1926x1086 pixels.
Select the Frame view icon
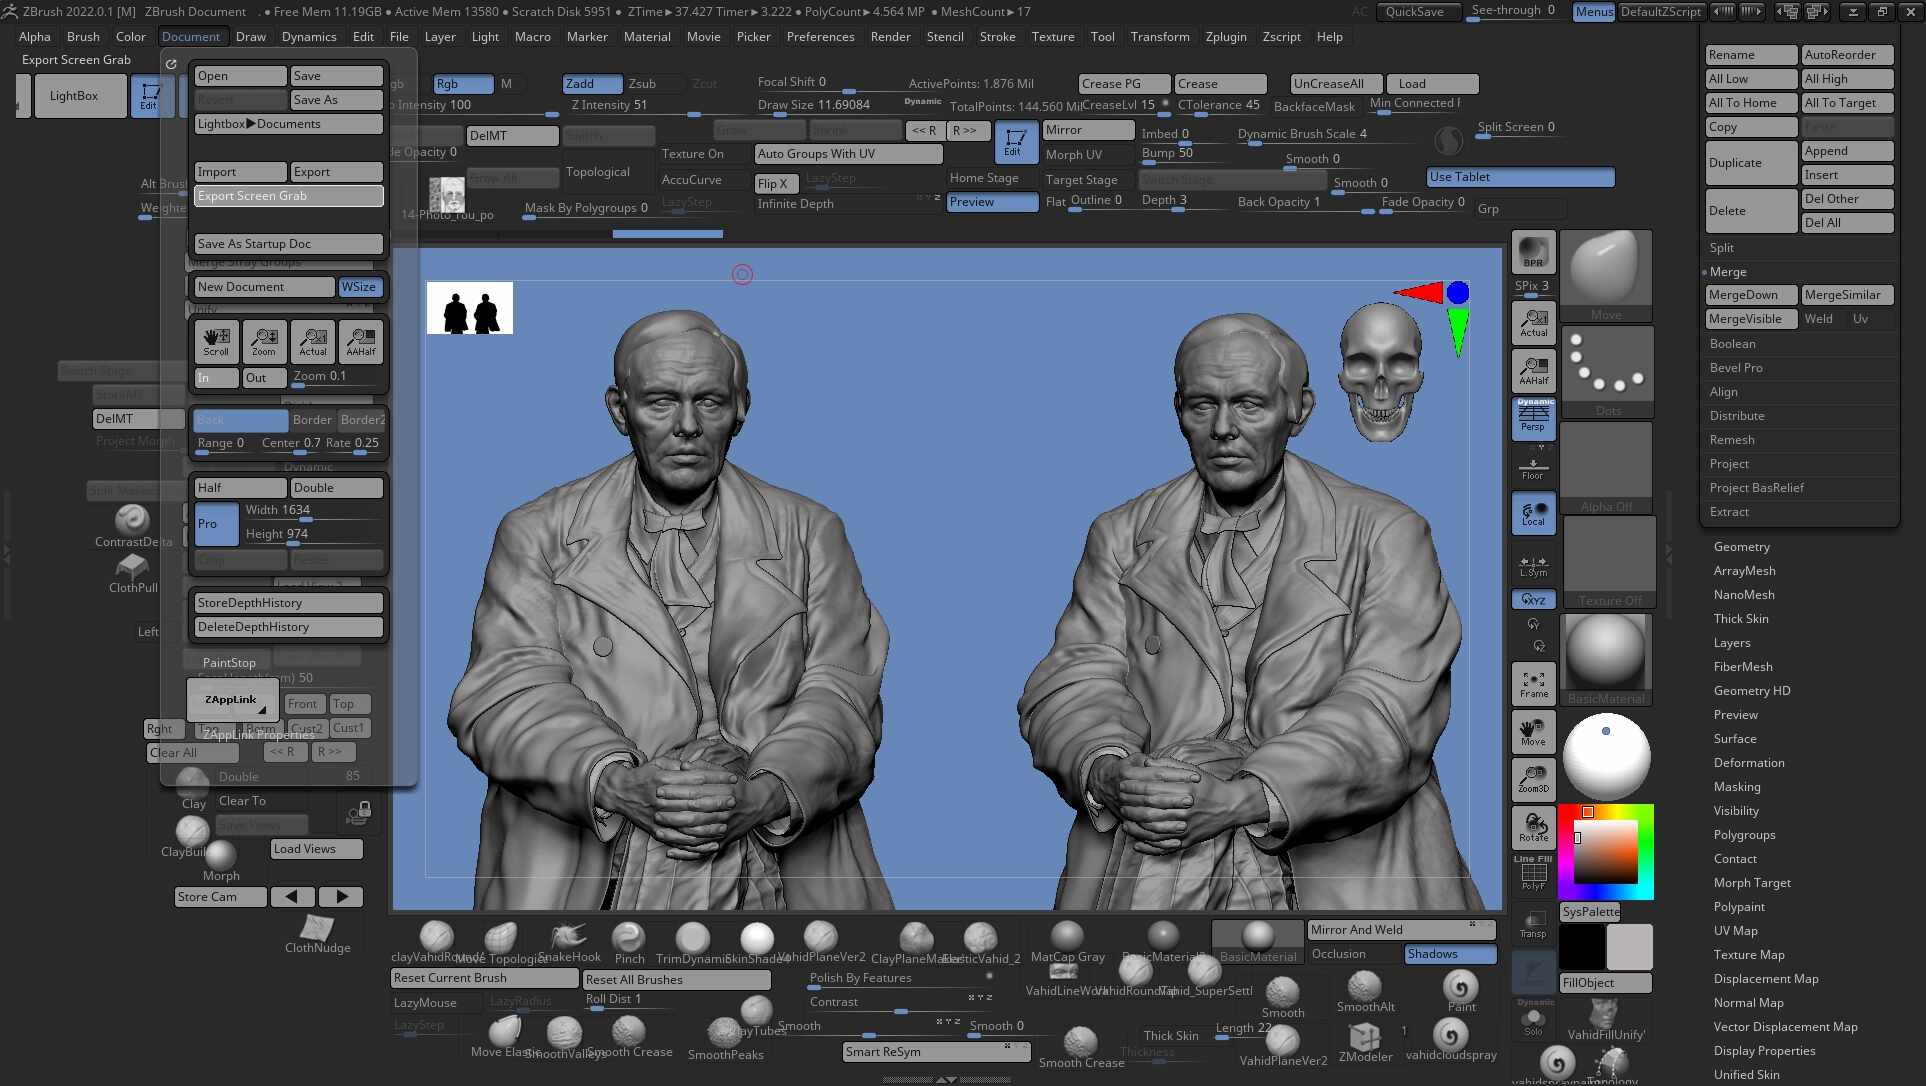pyautogui.click(x=1533, y=684)
